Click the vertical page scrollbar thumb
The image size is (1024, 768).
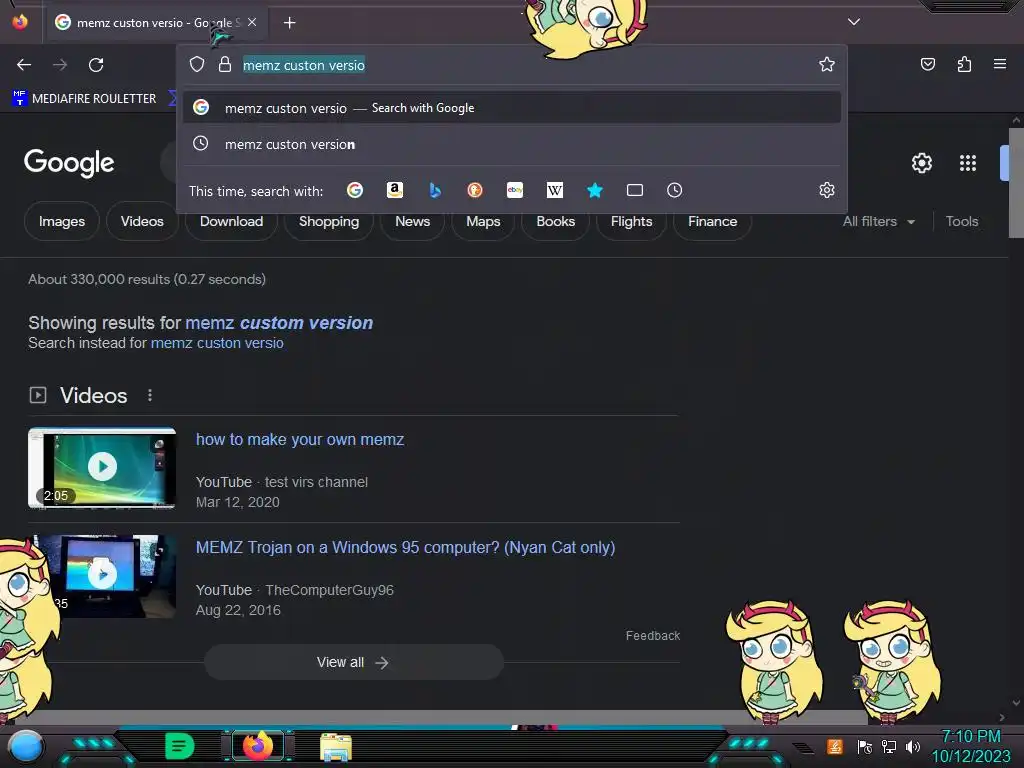pyautogui.click(x=1016, y=183)
